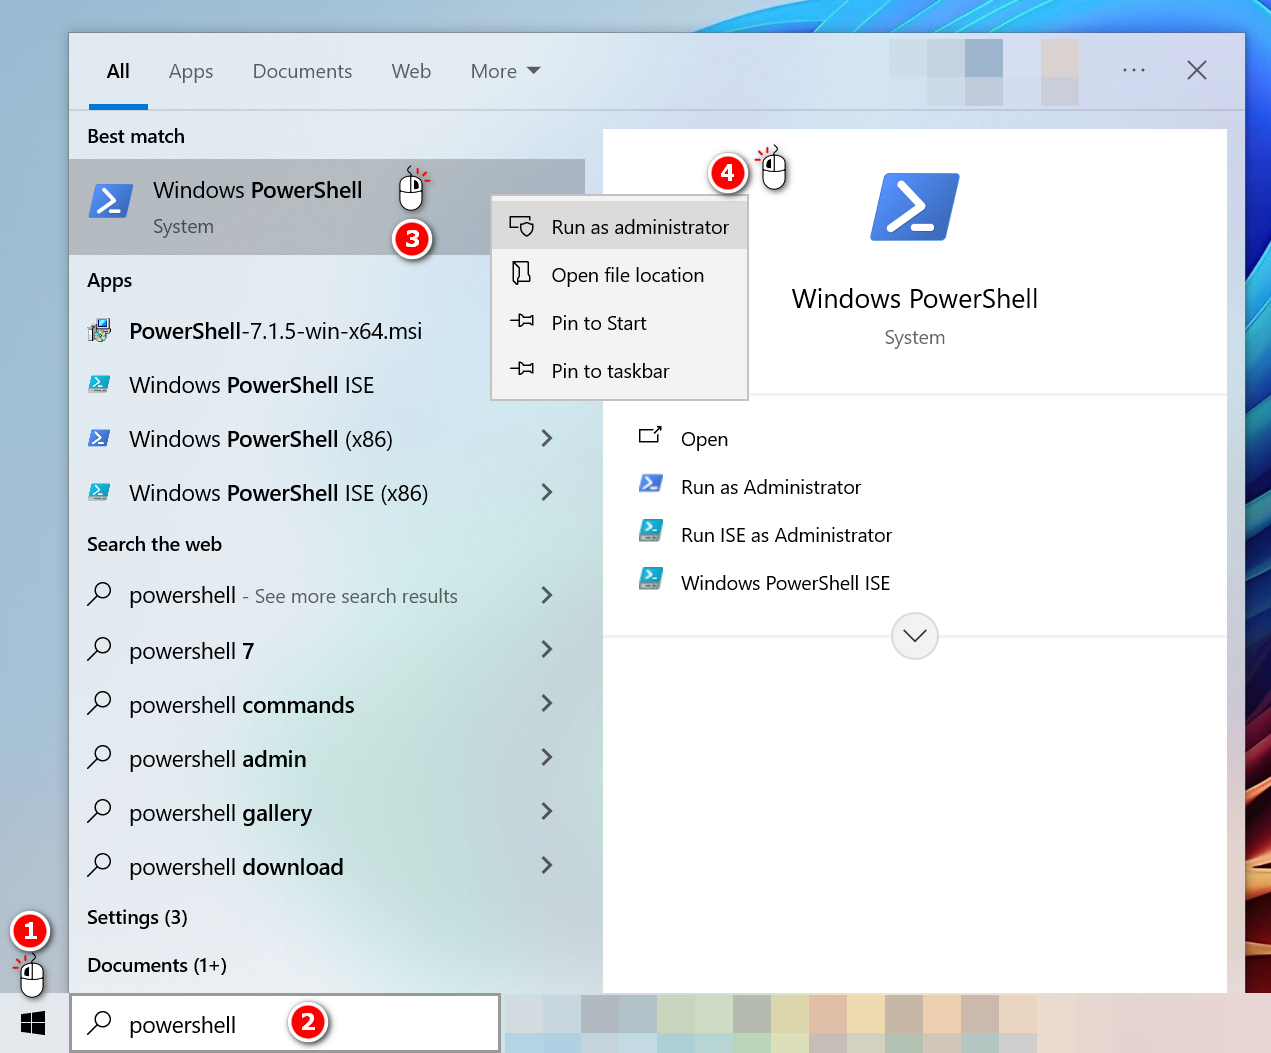Viewport: 1271px width, 1053px height.
Task: Switch to the Documents tab
Action: pyautogui.click(x=302, y=71)
